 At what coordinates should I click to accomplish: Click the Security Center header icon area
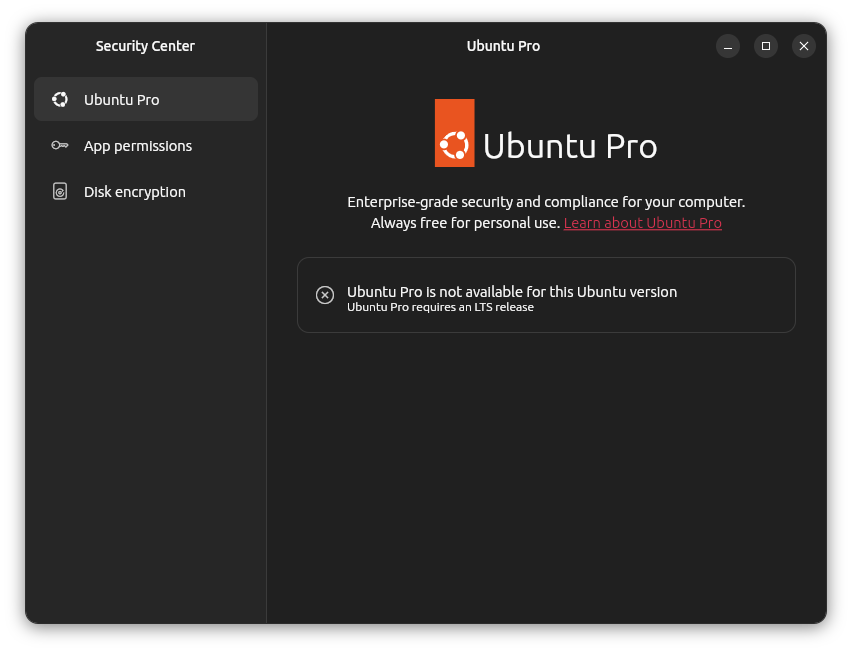[x=144, y=46]
